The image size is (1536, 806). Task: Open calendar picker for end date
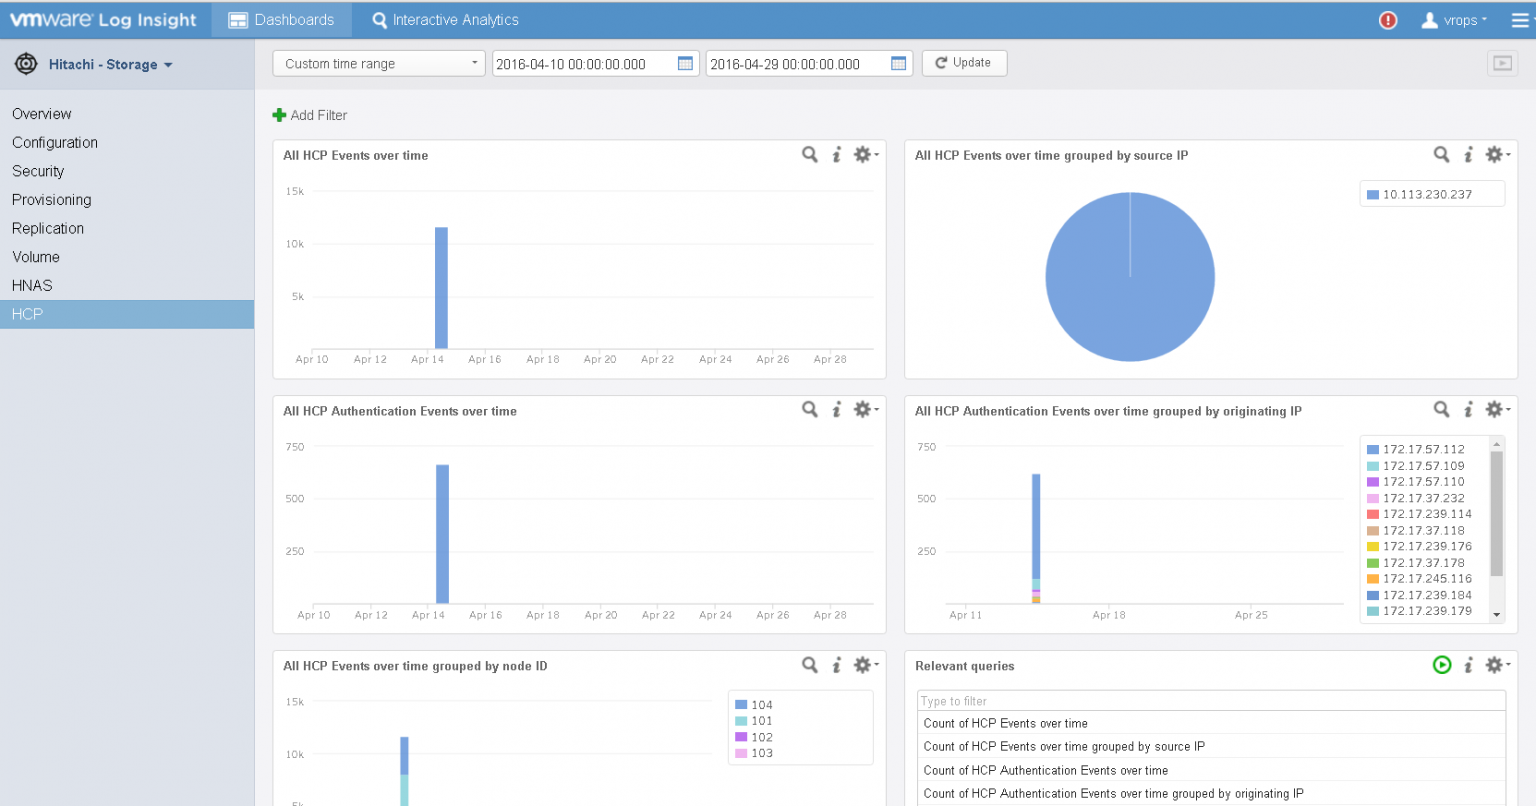[x=898, y=63]
